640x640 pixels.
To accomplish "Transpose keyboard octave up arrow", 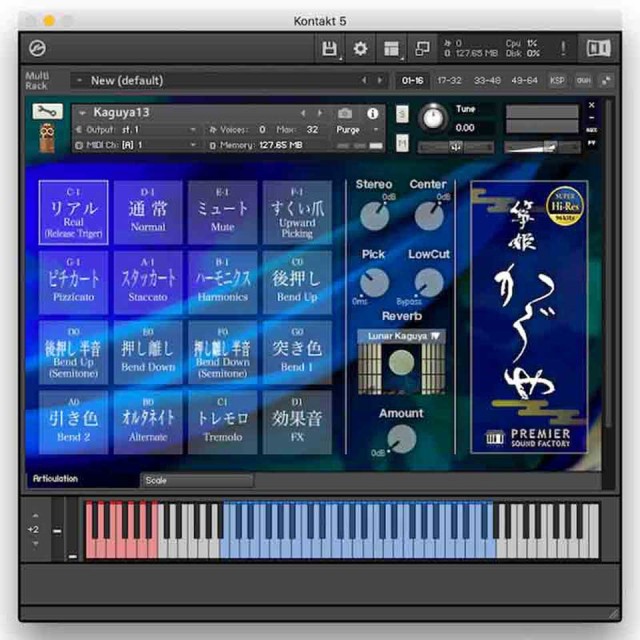I will [35, 516].
